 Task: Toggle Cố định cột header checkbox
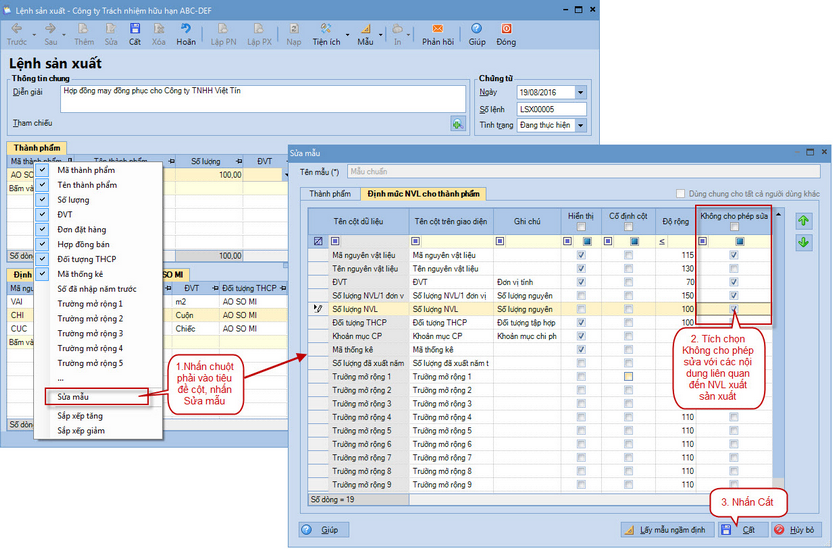coord(628,227)
